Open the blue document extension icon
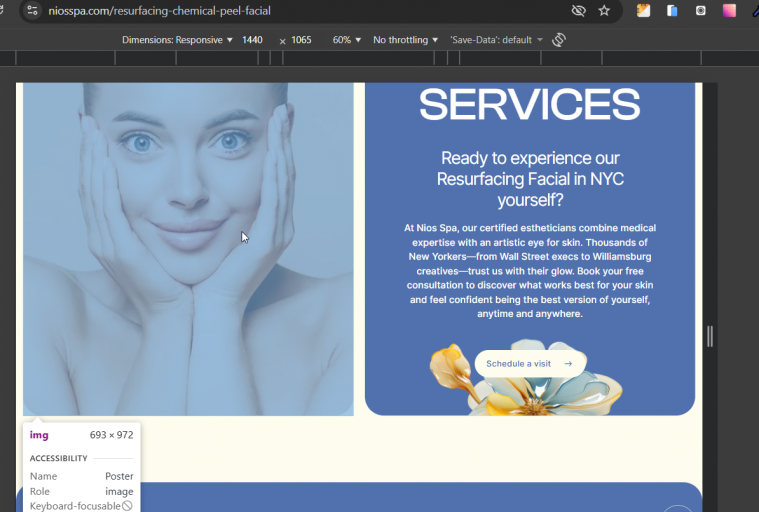Image resolution: width=759 pixels, height=512 pixels. coord(672,10)
